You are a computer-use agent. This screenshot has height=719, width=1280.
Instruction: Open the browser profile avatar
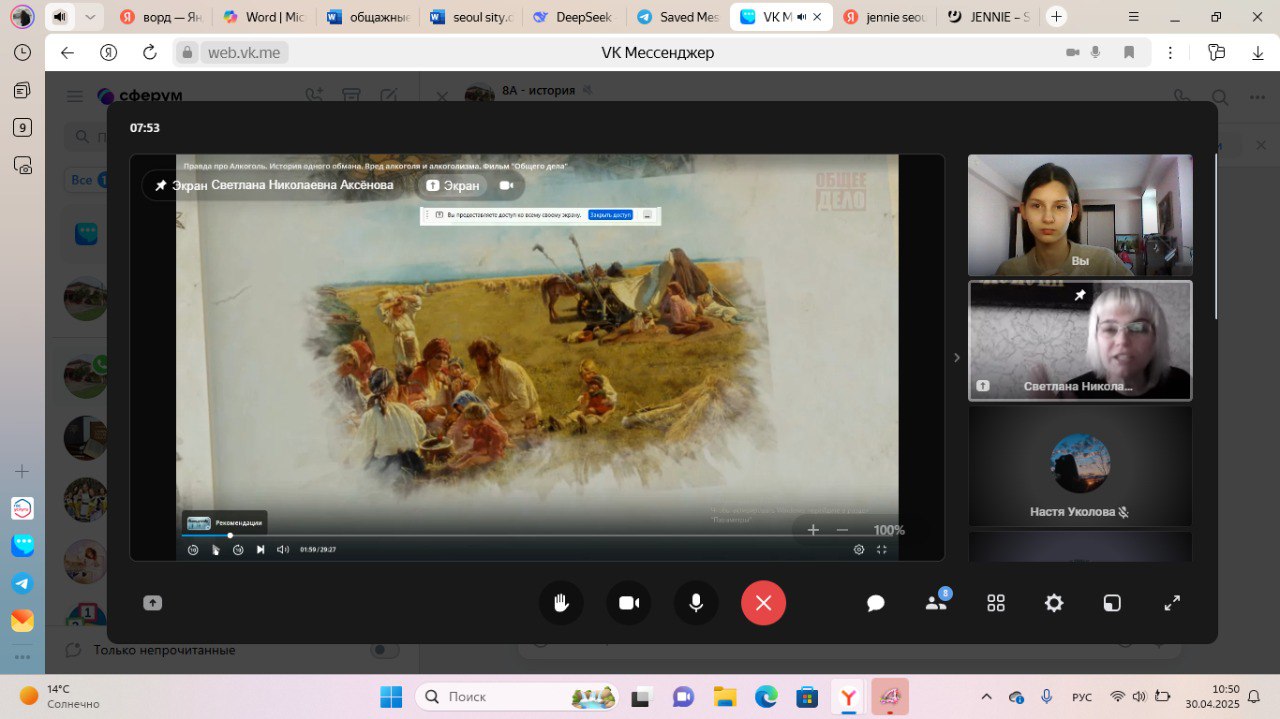coord(22,17)
